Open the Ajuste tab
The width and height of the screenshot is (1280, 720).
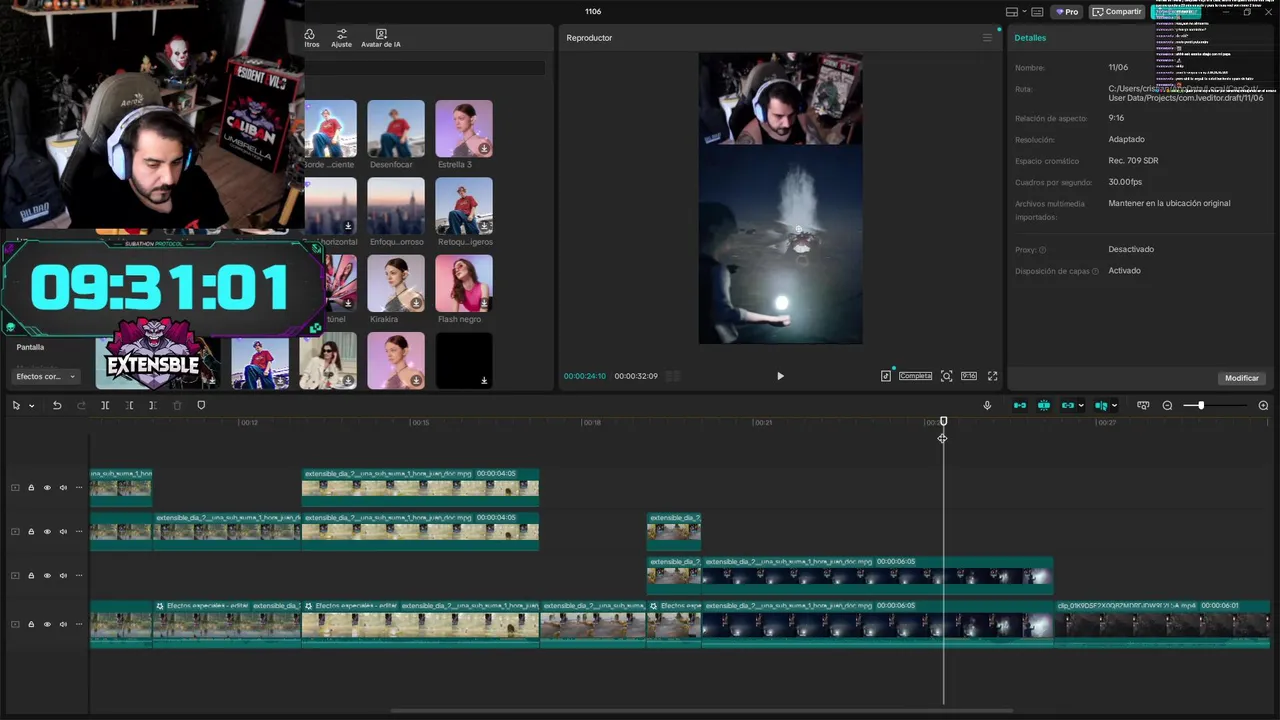342,38
